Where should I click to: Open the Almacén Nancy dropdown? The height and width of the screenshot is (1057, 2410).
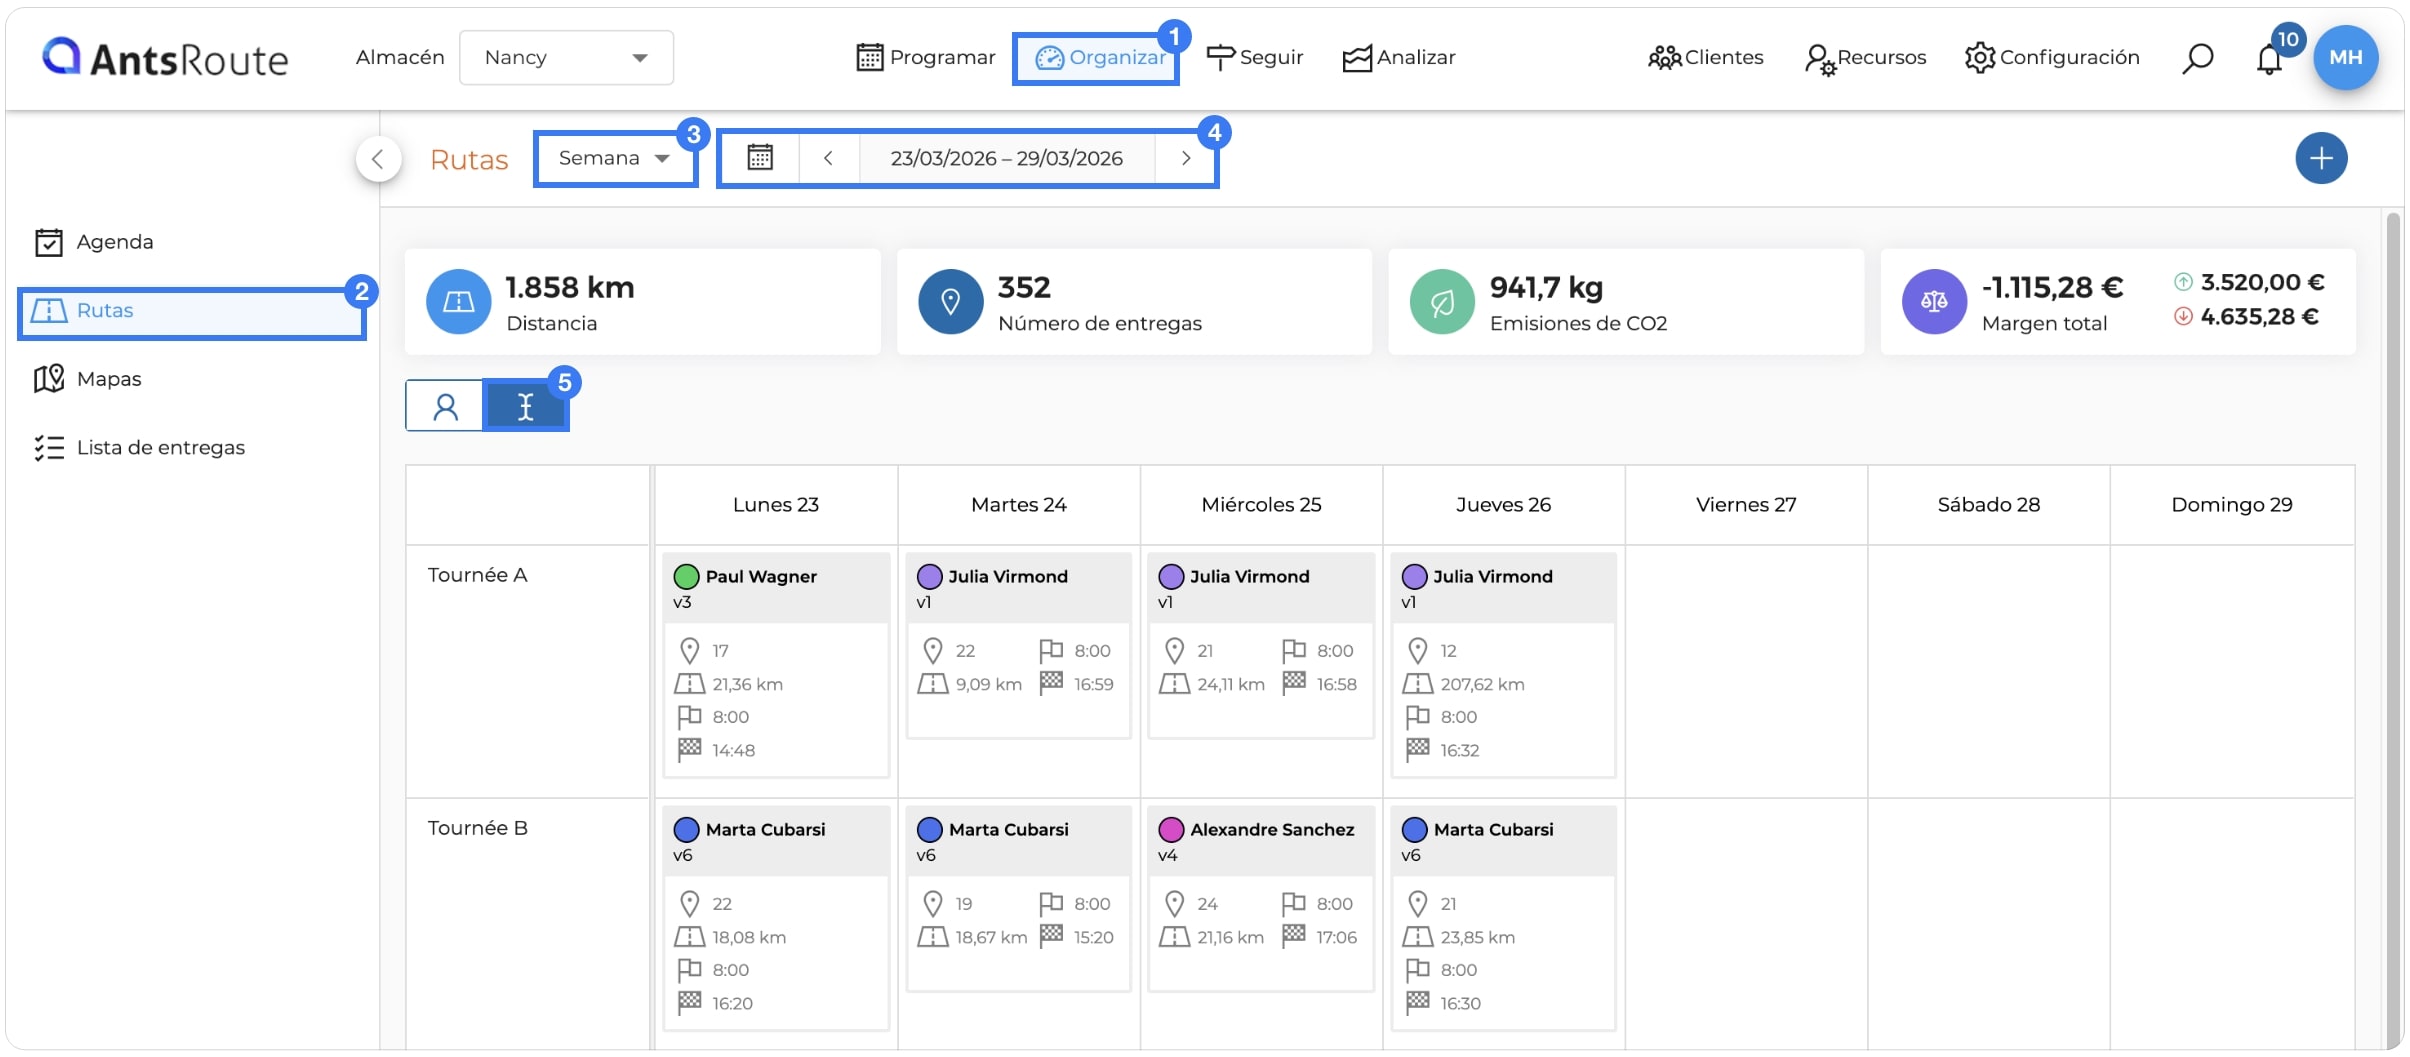pyautogui.click(x=566, y=58)
